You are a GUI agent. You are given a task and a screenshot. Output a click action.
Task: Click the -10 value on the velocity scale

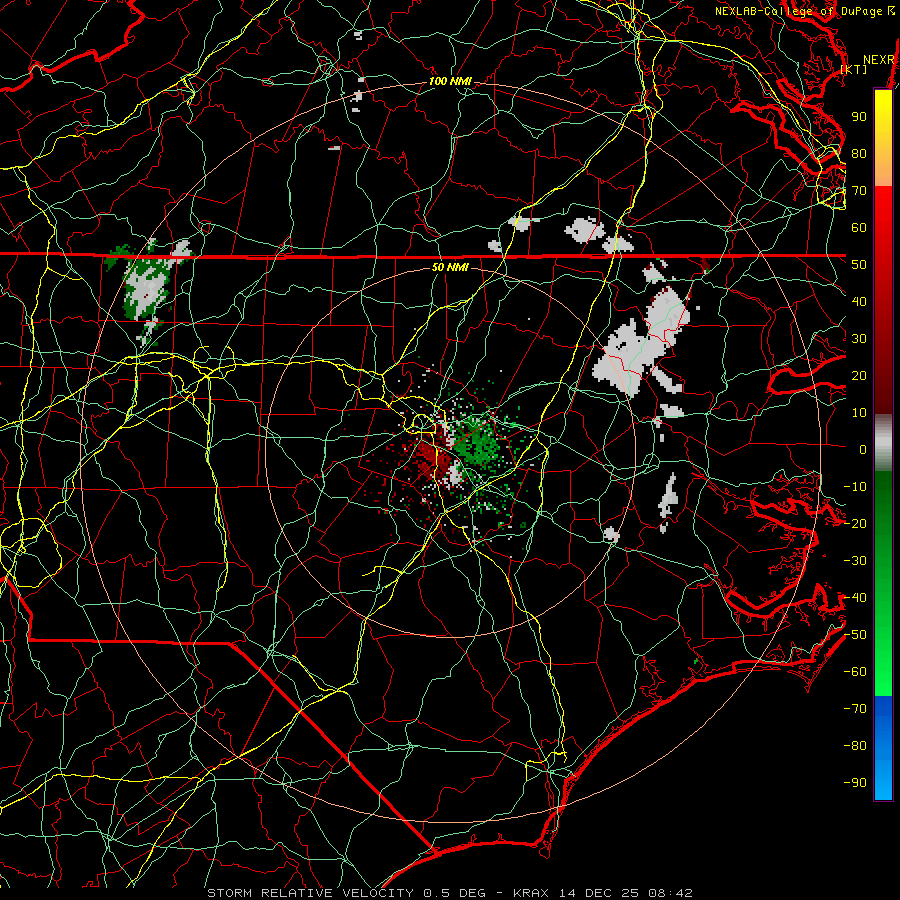coord(855,487)
